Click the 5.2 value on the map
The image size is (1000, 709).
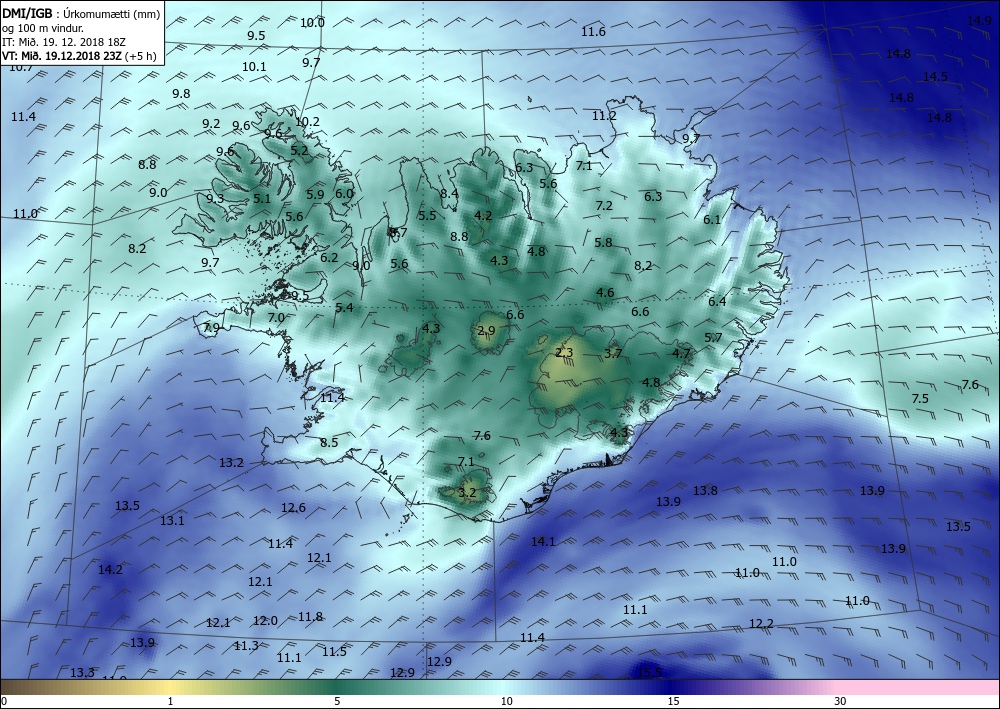click(299, 151)
